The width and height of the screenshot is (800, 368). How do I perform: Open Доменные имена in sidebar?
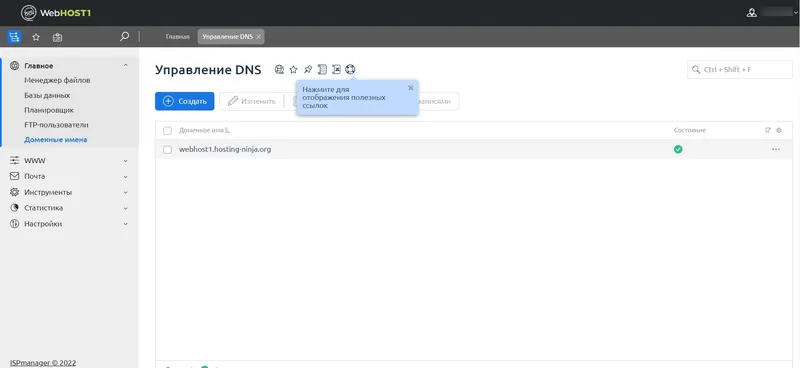56,140
